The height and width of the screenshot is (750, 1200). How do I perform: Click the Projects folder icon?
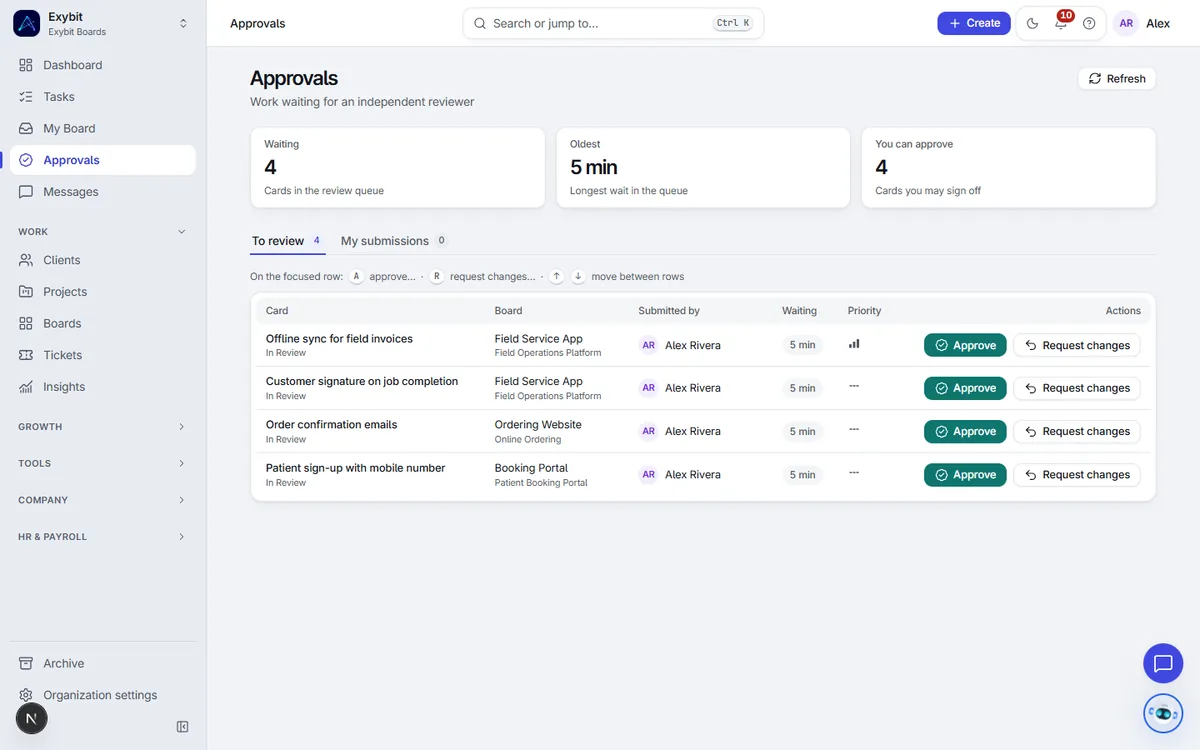point(26,292)
